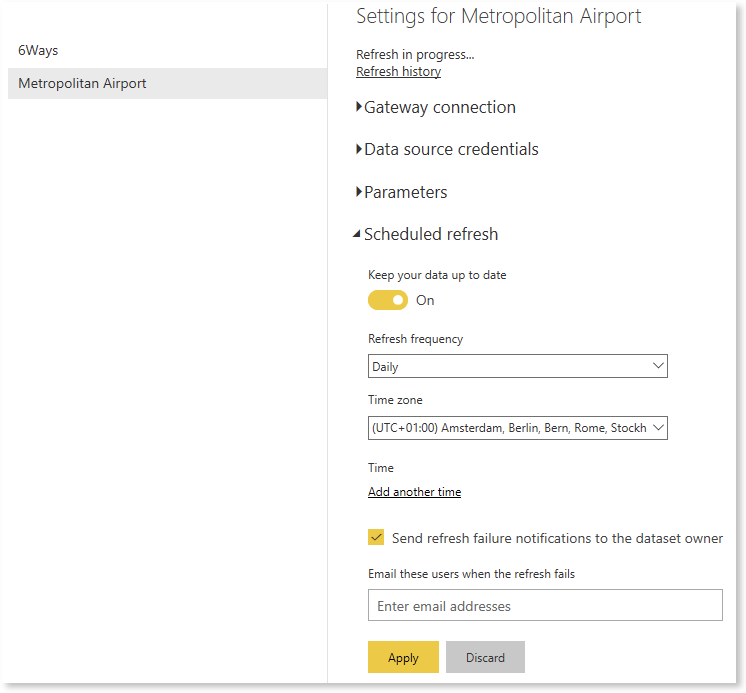Screen dimensions: 746x693
Task: Collapse the Scheduled refresh heading text
Action: 431,234
